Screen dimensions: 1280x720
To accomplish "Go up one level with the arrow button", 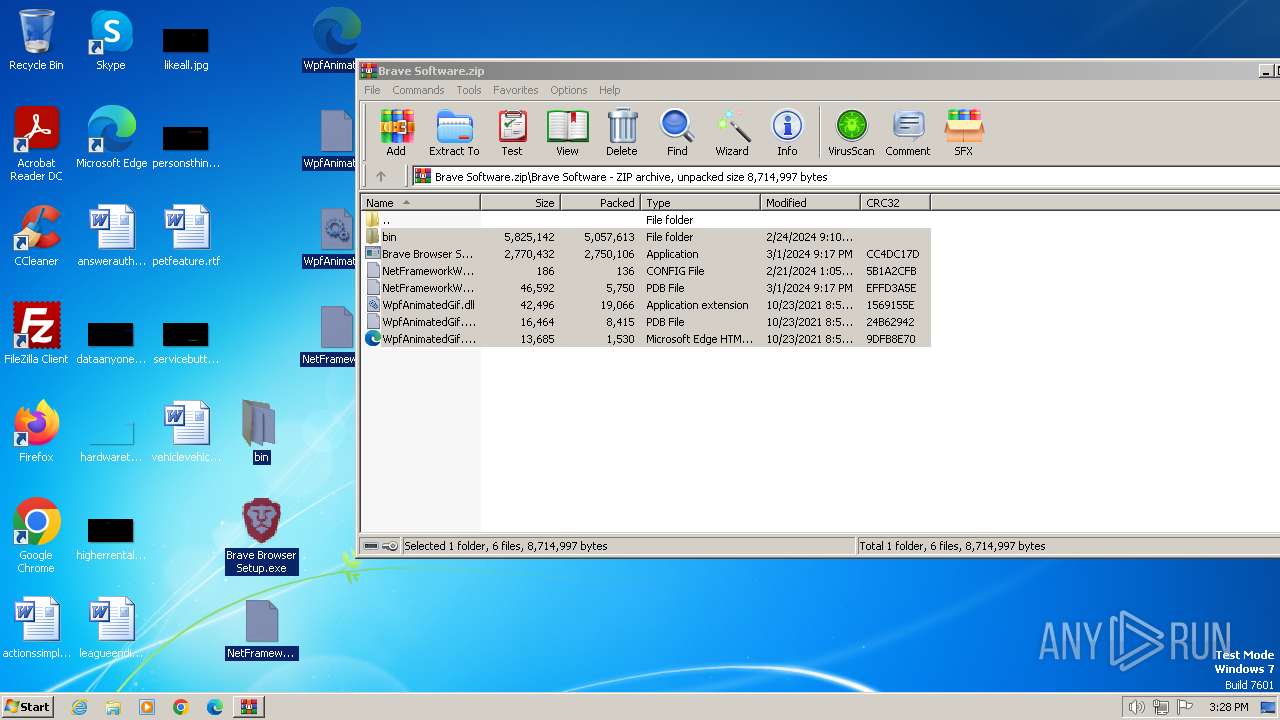I will point(381,177).
